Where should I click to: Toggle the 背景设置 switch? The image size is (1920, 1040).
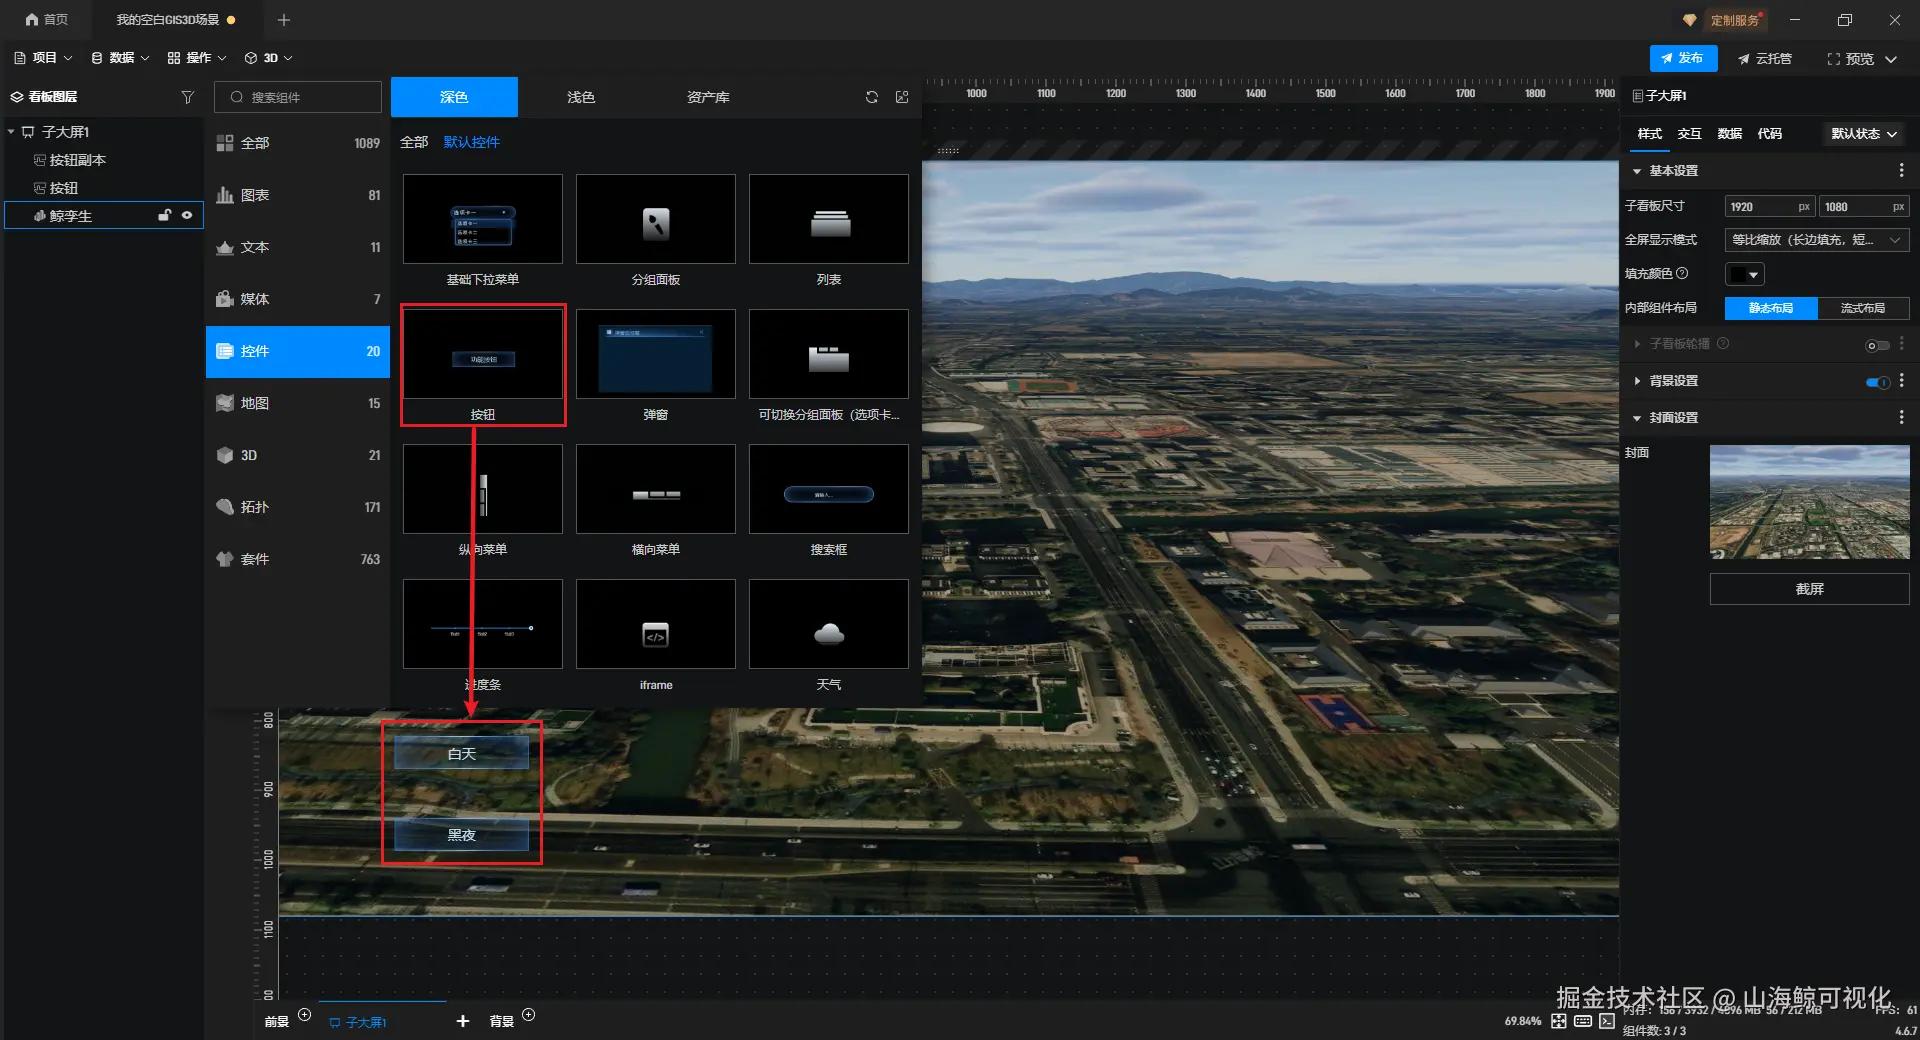point(1877,382)
